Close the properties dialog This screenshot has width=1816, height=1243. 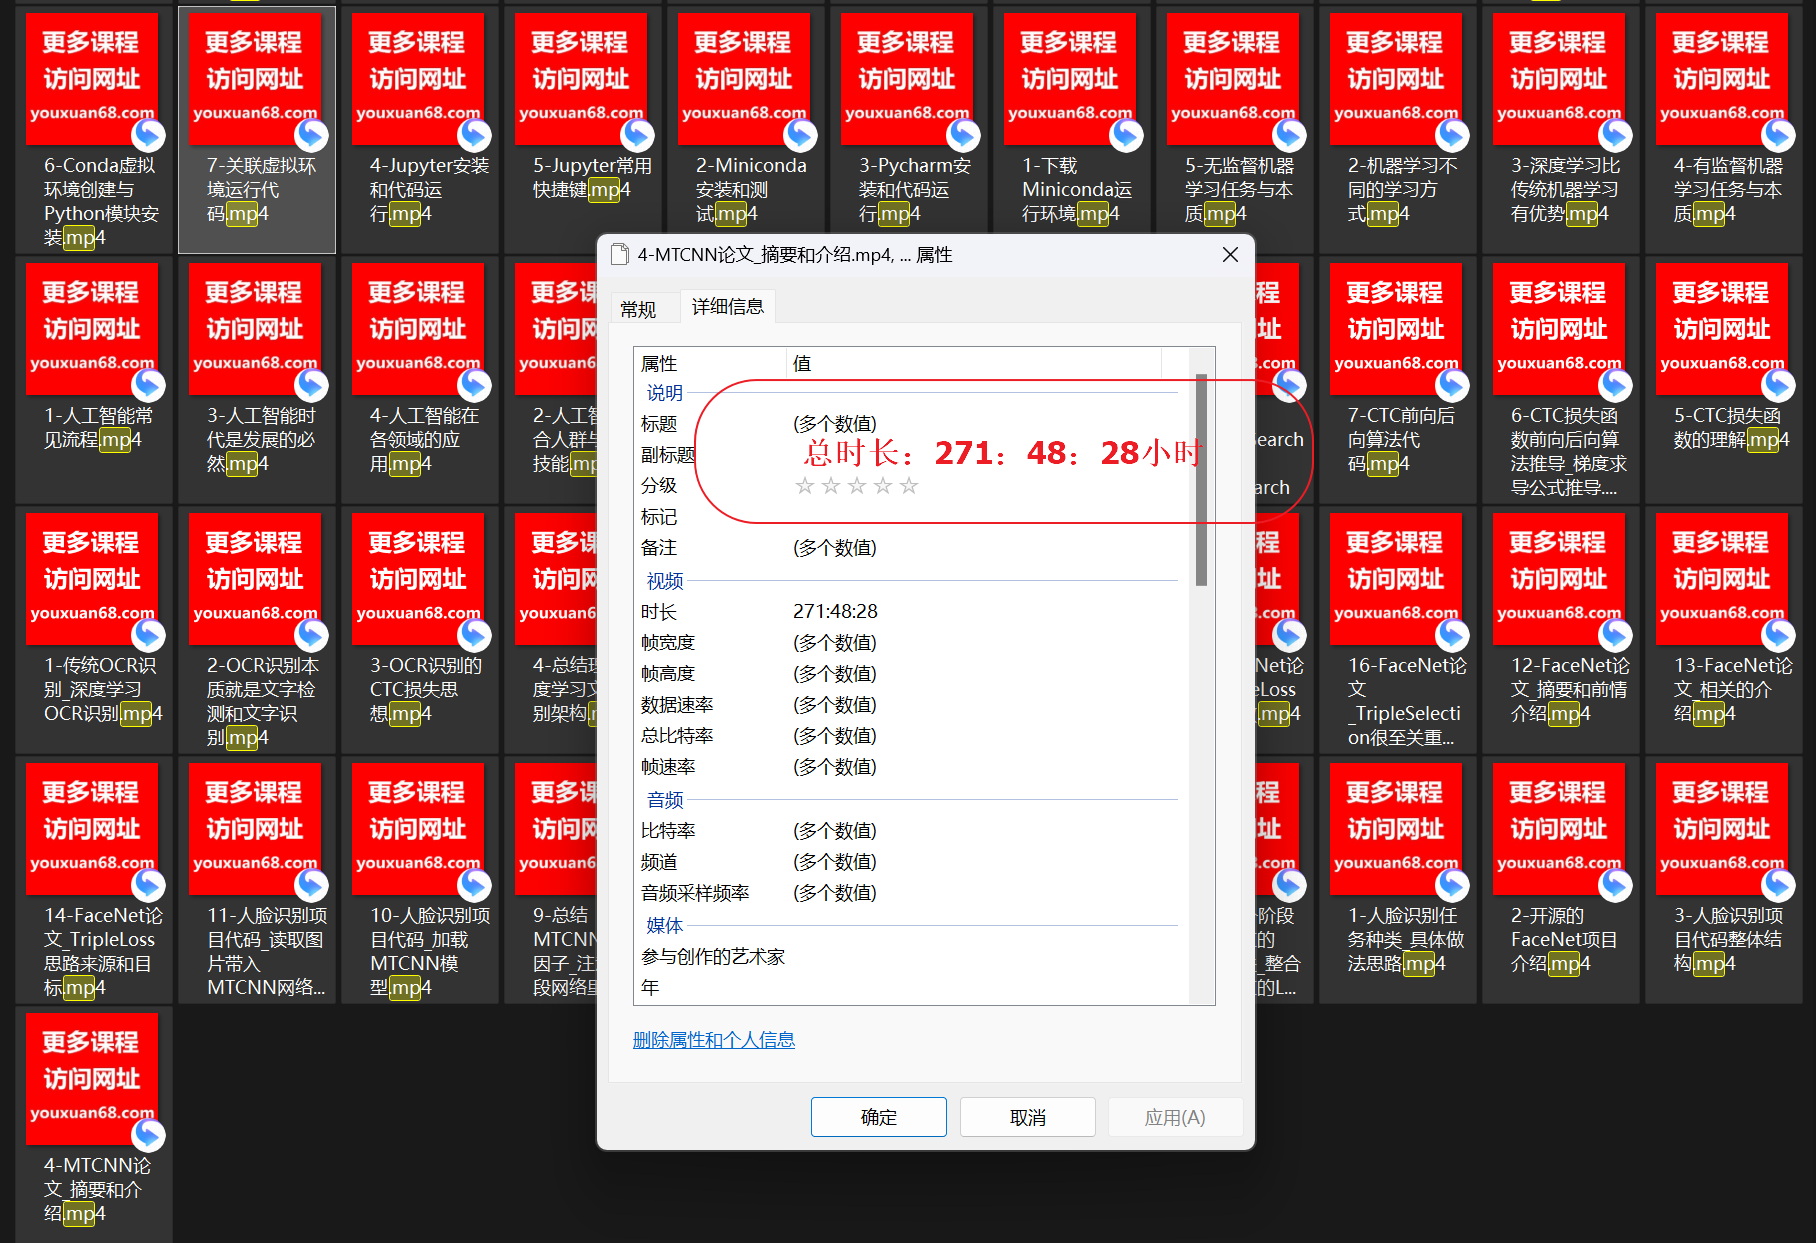(1230, 255)
